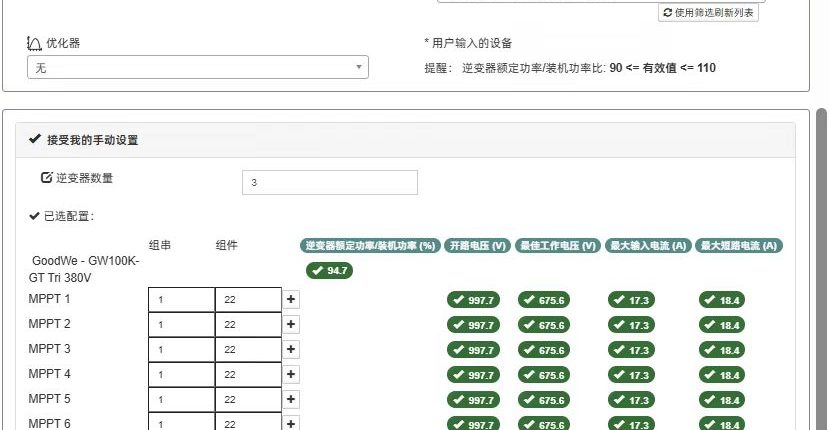Click the edit icon next to 逆变器数量
Screen dimensions: 829x430
coord(47,178)
